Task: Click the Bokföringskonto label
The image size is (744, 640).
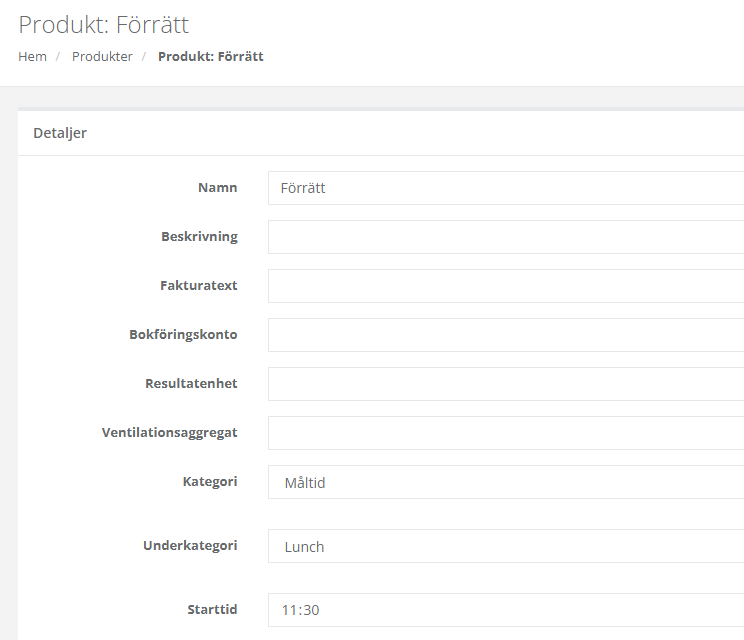Action: 183,335
